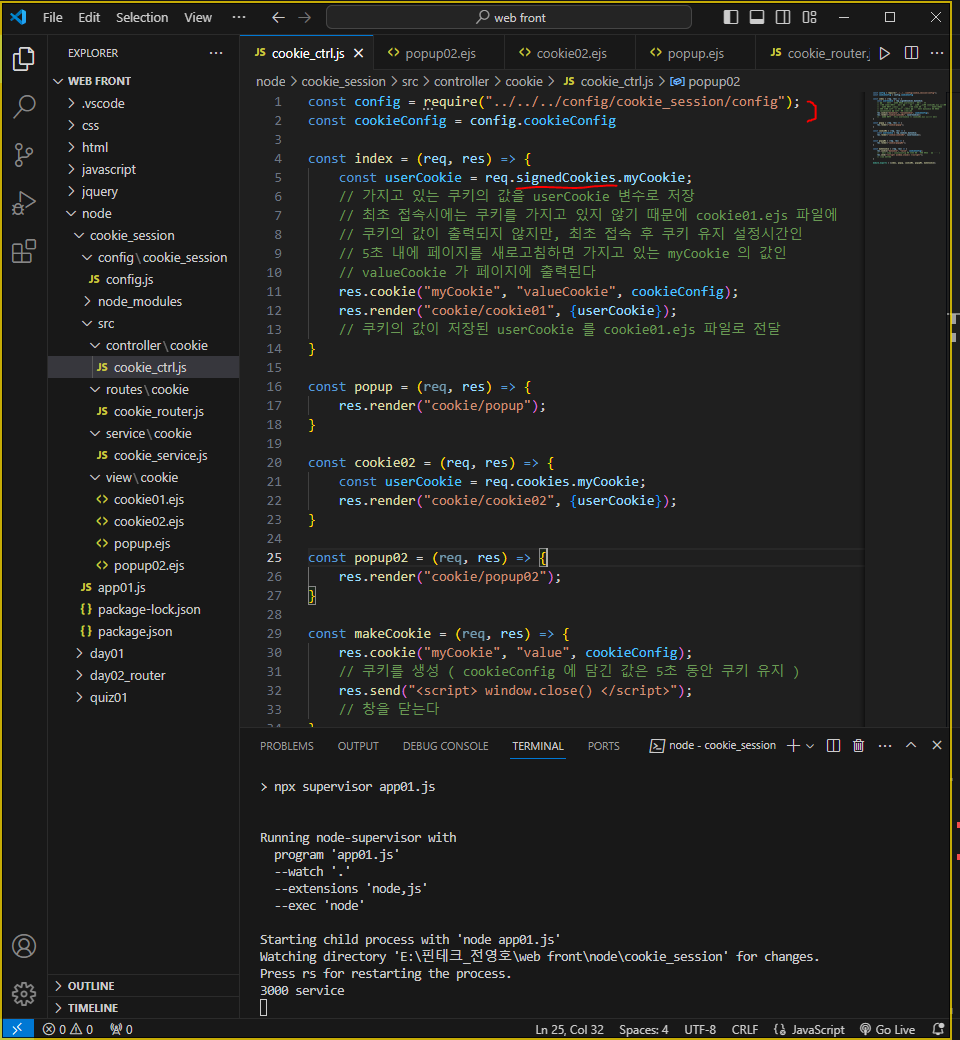
Task: Split the editor to the right
Action: point(912,53)
